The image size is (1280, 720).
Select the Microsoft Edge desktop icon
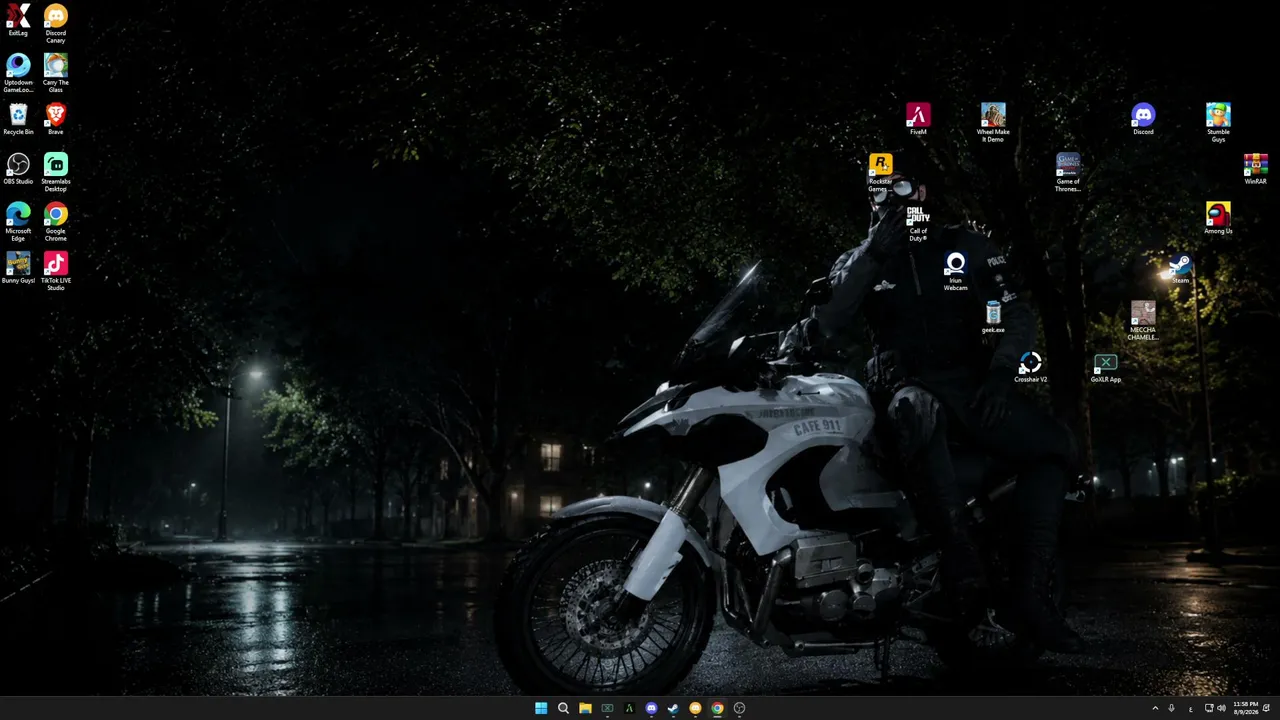[x=18, y=222]
